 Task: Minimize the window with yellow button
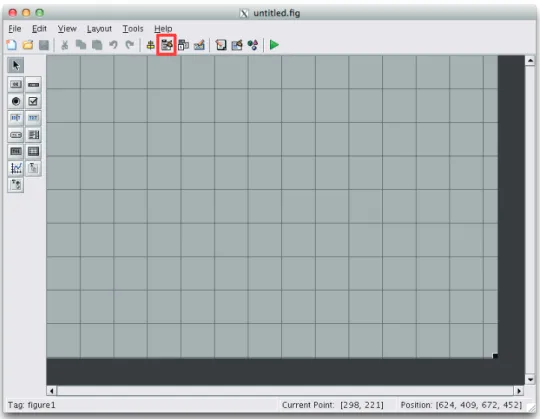26,13
